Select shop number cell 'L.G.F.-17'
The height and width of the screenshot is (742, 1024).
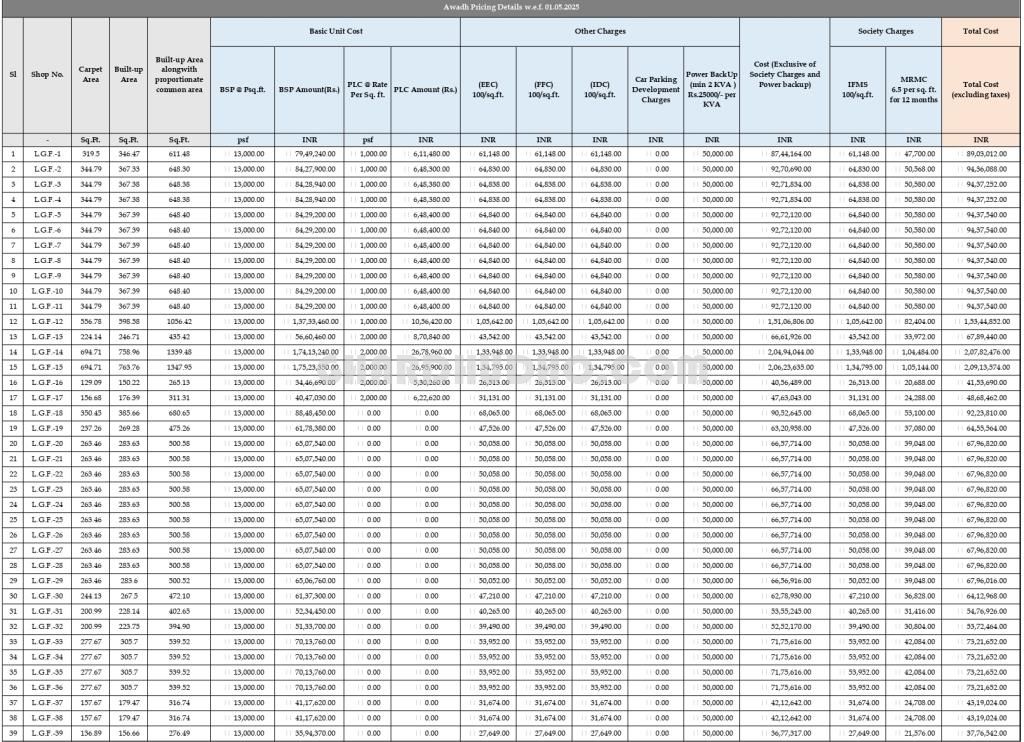(x=48, y=398)
